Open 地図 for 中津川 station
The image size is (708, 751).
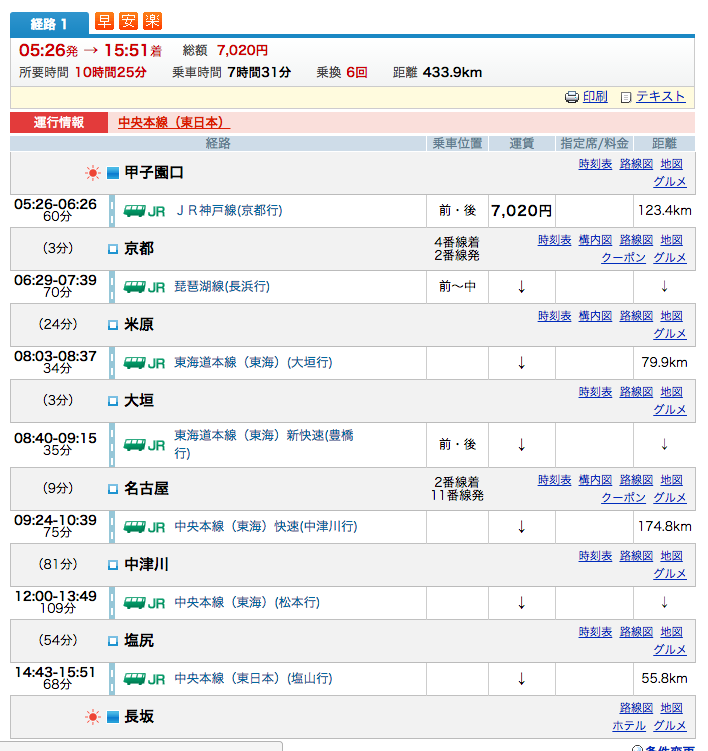click(671, 556)
